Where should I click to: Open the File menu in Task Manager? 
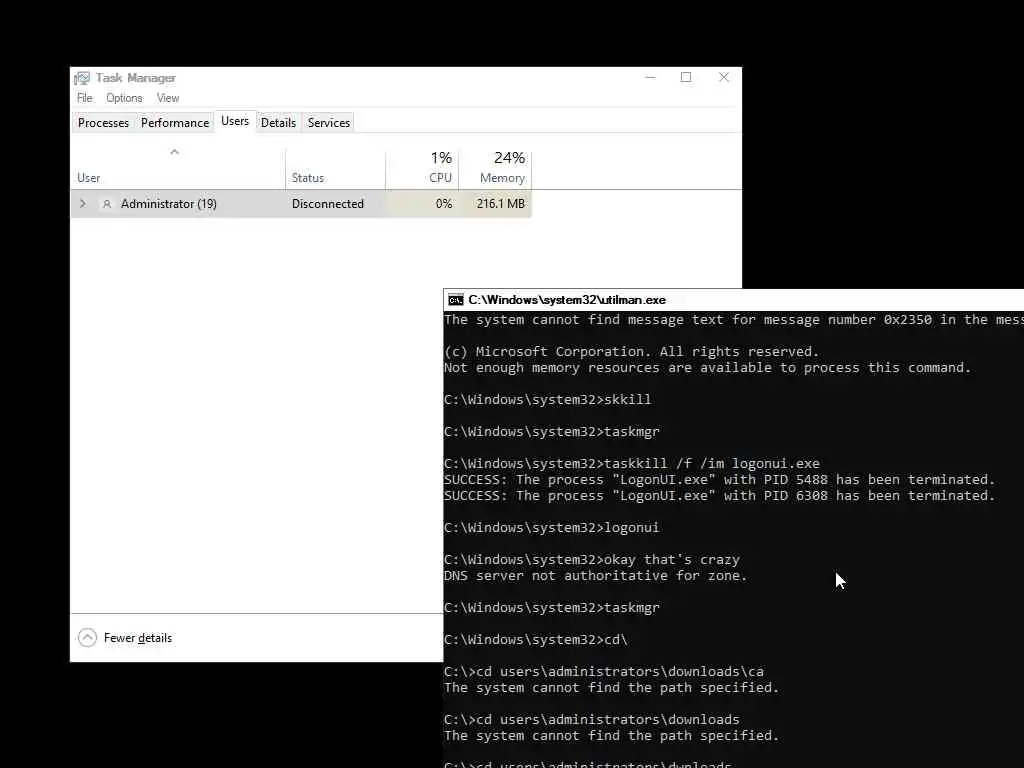point(85,98)
